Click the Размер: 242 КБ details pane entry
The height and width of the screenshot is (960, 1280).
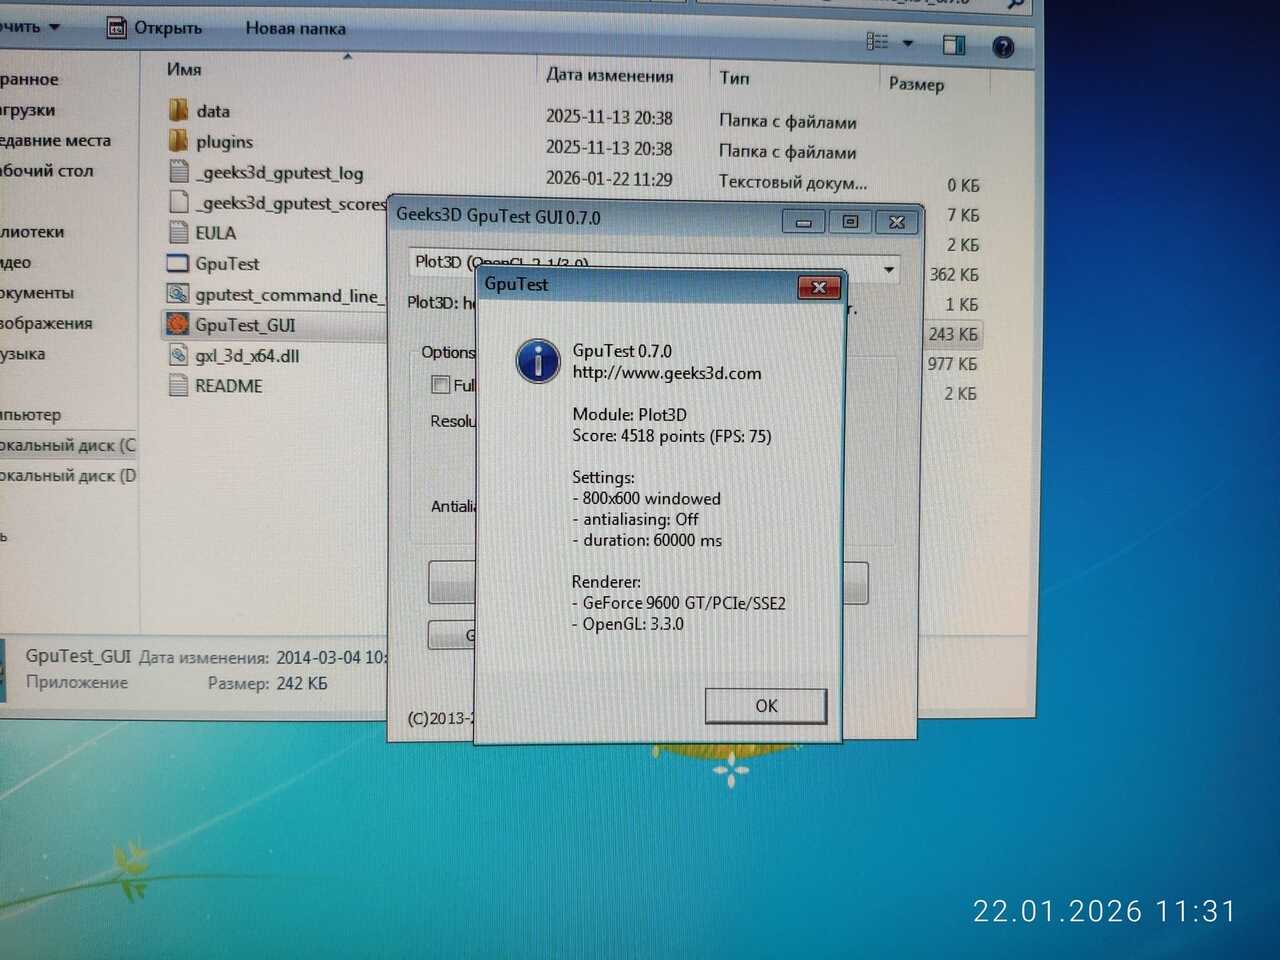268,684
